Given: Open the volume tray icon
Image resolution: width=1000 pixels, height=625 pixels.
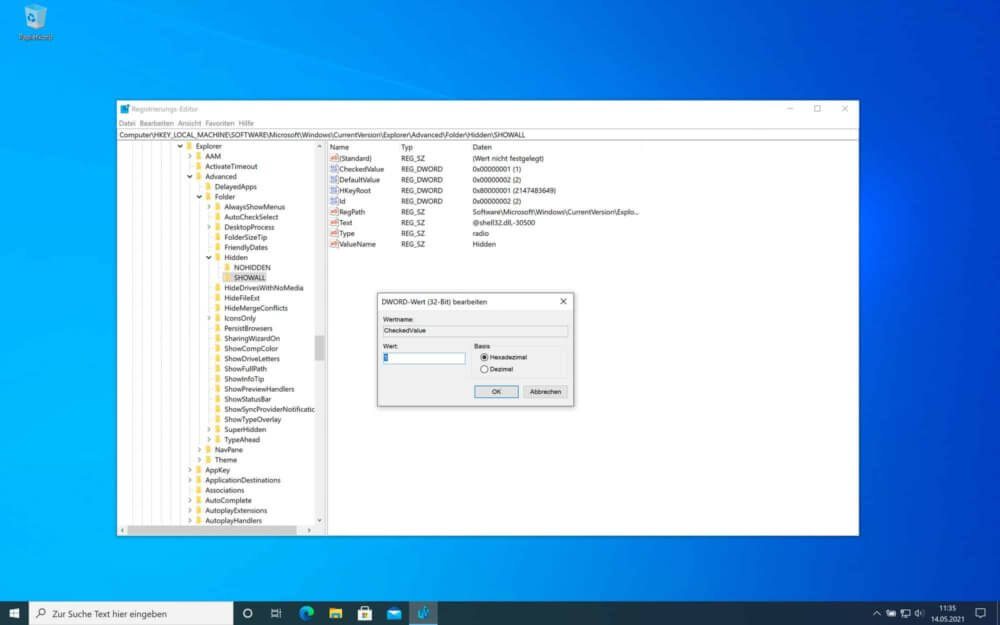Looking at the screenshot, I should [919, 614].
